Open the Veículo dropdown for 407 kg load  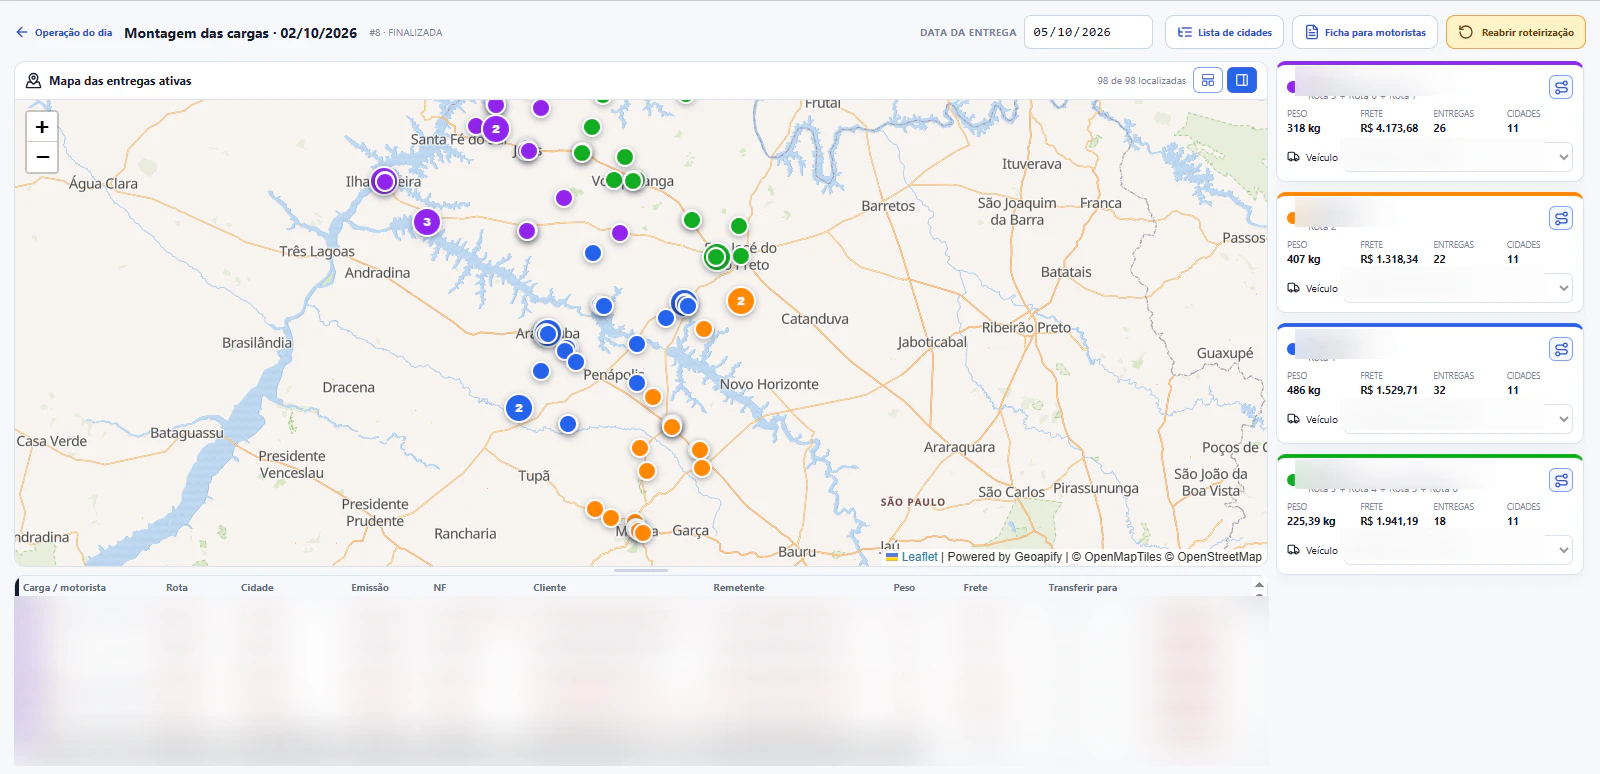coord(1459,288)
